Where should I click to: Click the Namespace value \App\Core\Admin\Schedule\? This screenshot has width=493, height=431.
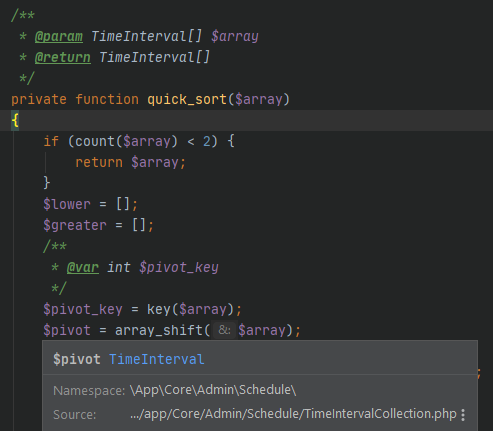[x=213, y=390]
